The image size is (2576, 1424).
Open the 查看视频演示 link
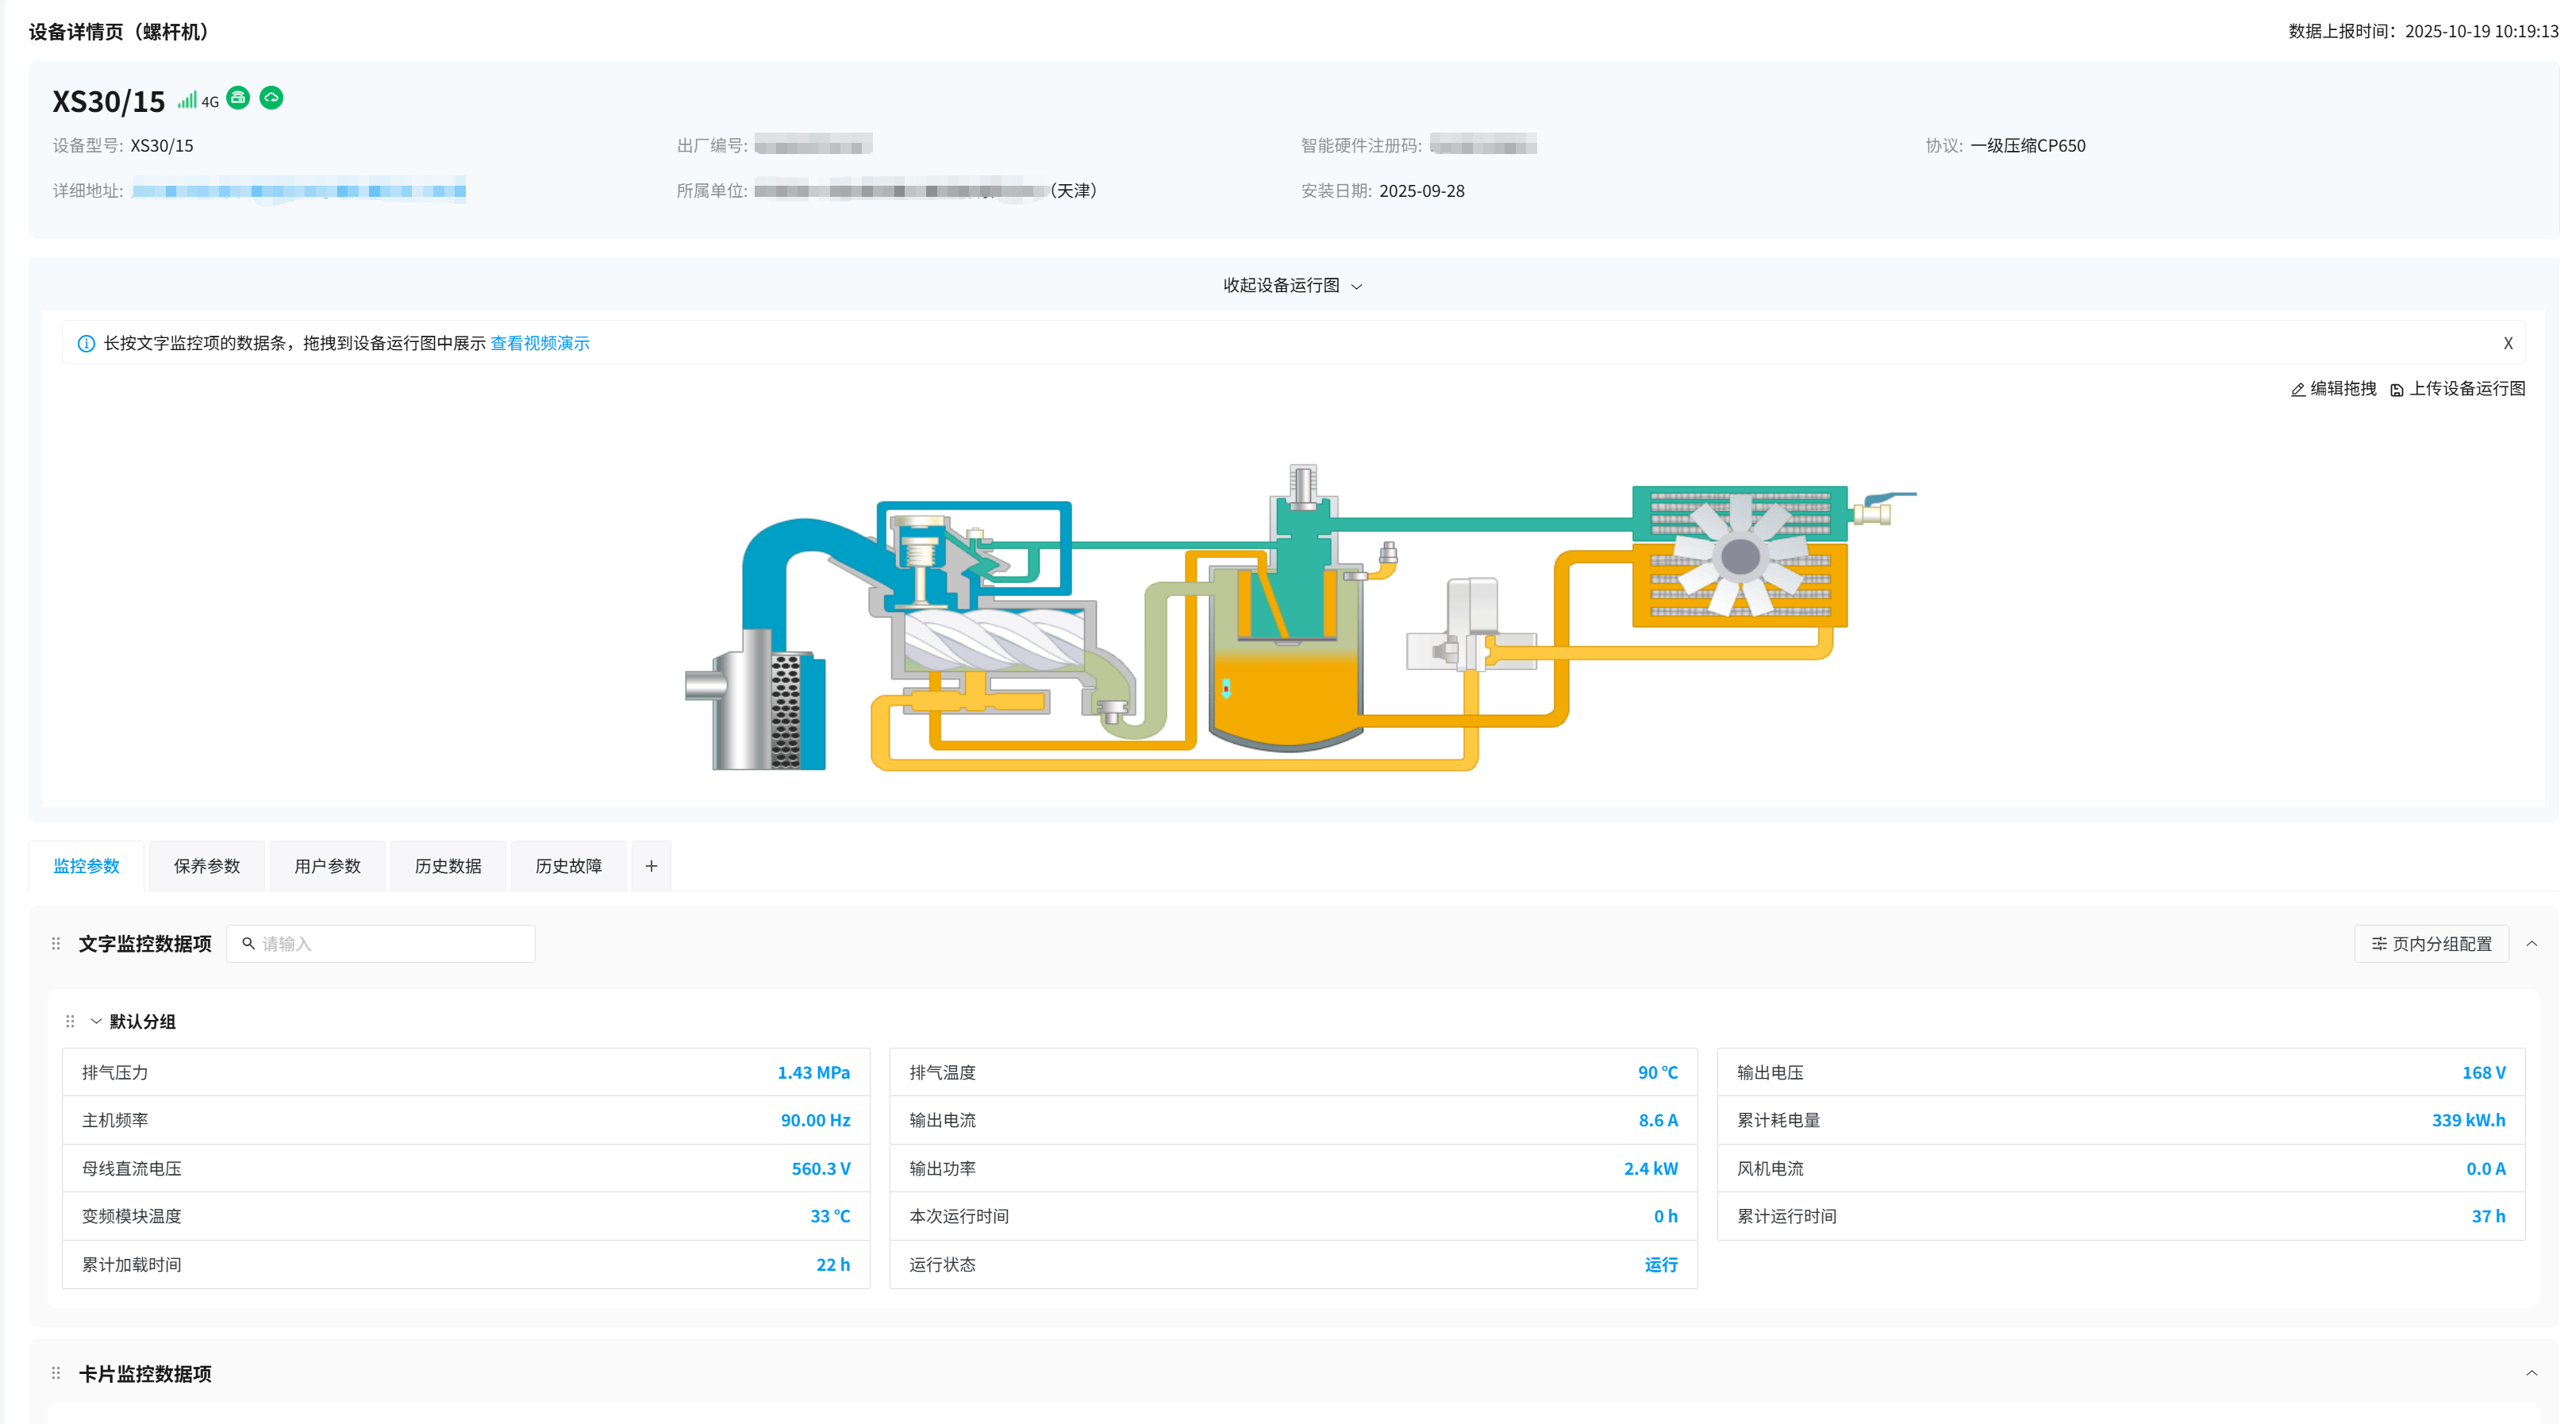(540, 343)
